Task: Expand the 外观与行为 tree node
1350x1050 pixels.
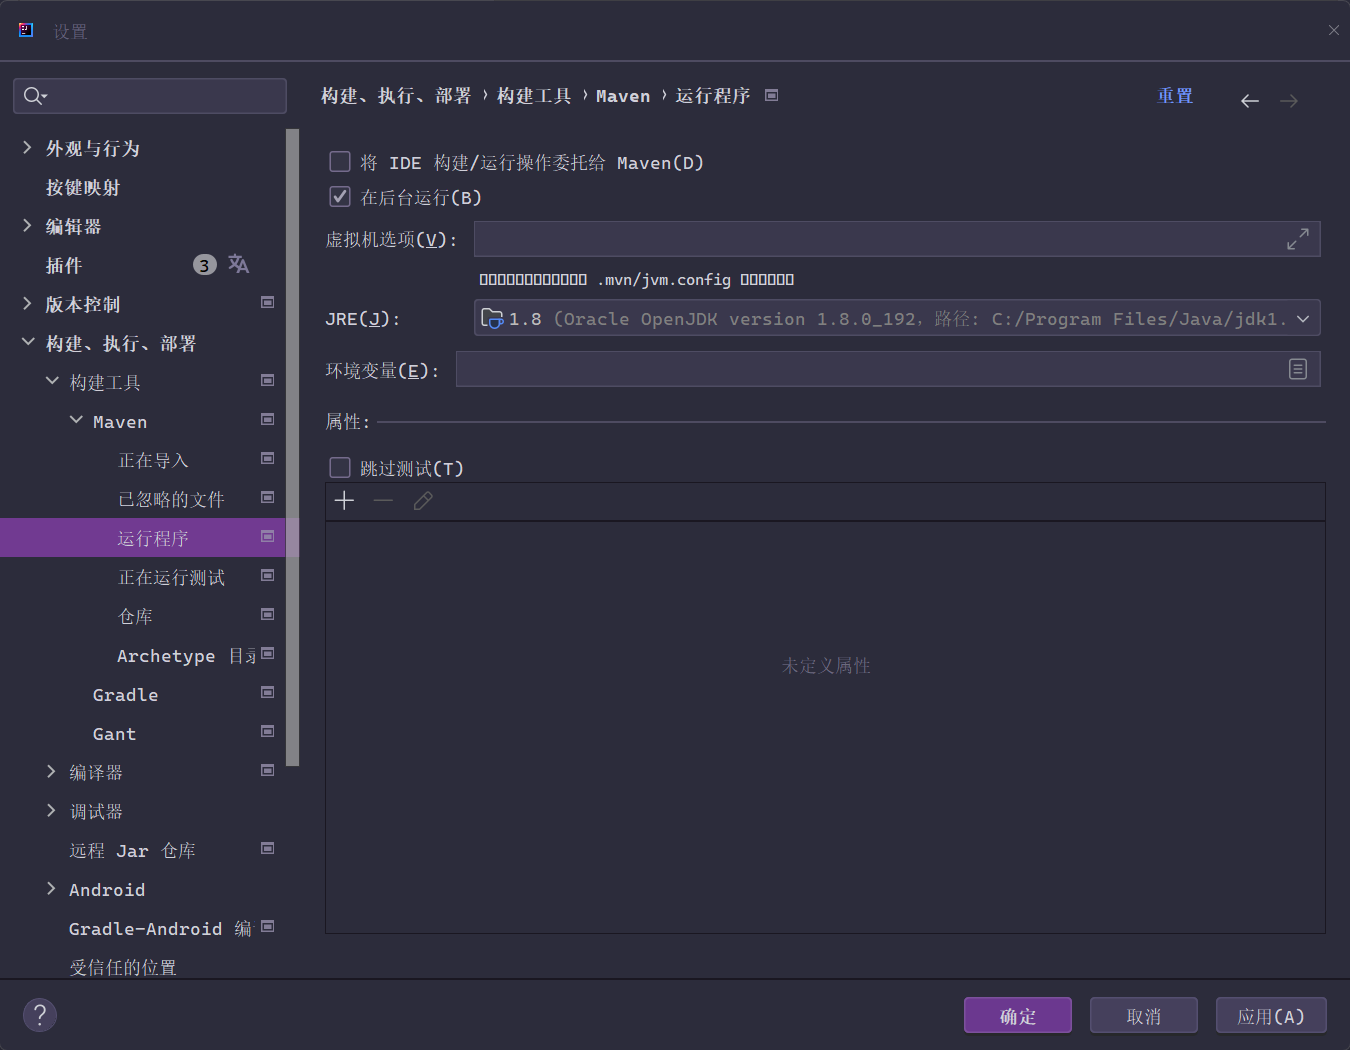Action: click(x=27, y=148)
